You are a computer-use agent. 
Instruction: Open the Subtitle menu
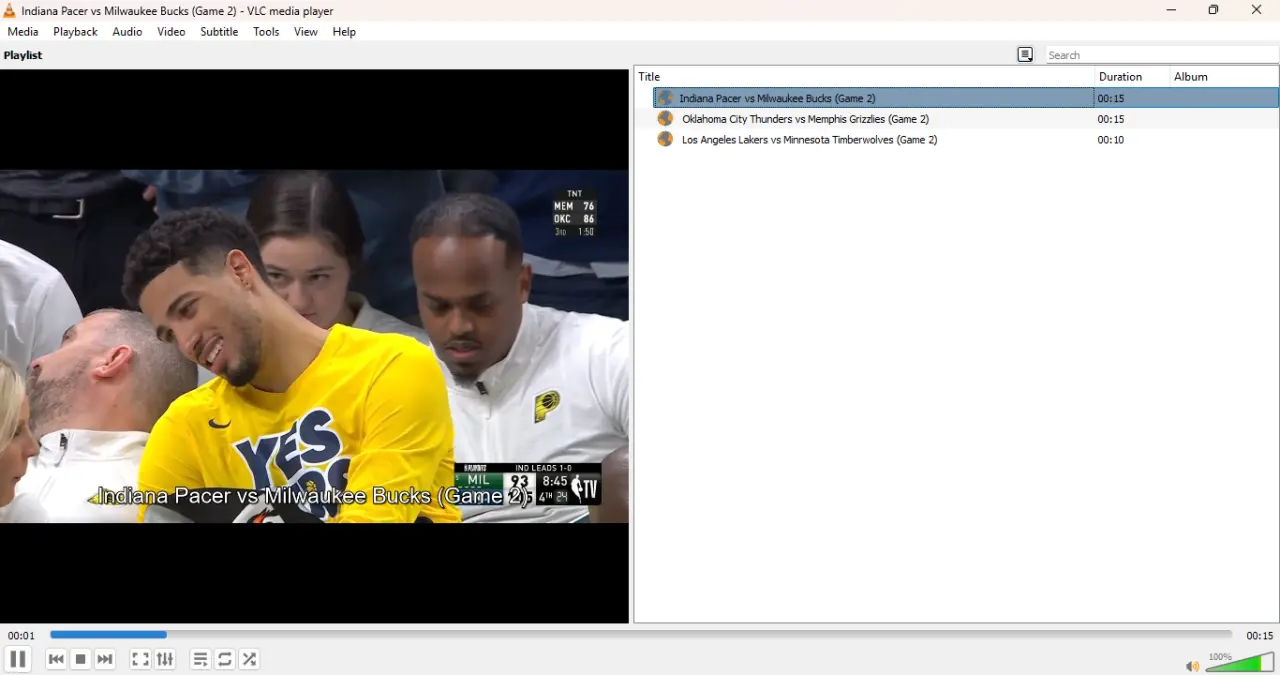tap(219, 32)
